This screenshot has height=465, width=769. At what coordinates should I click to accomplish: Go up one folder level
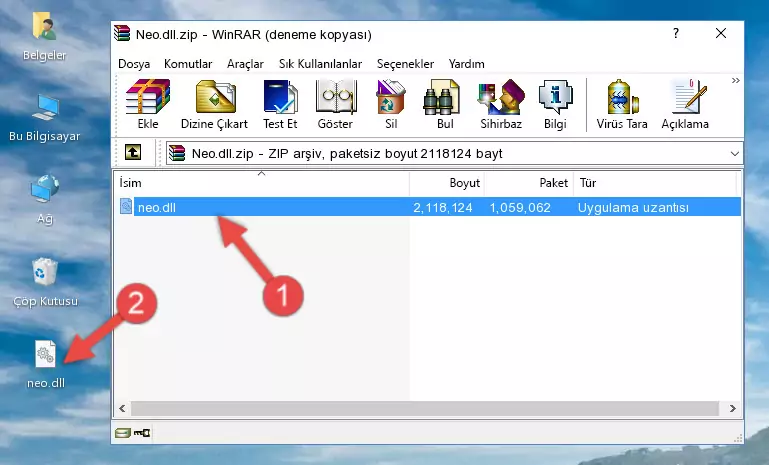point(133,153)
